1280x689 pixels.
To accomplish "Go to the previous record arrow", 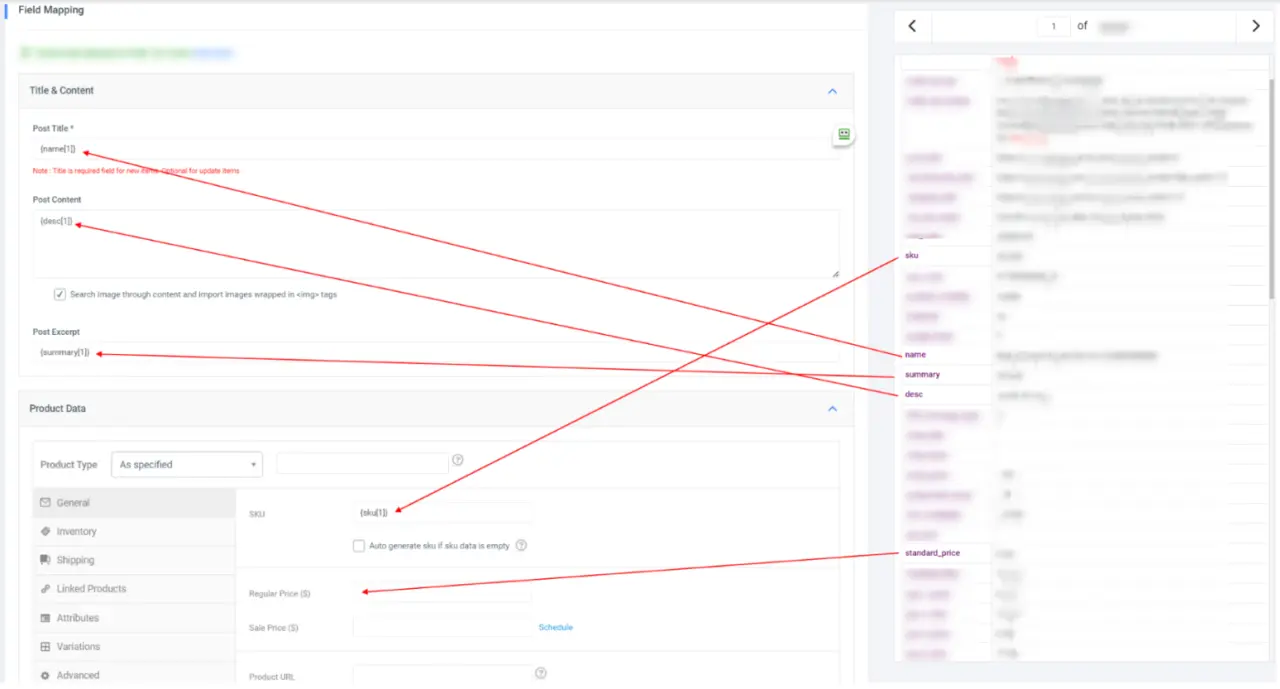I will coord(912,26).
